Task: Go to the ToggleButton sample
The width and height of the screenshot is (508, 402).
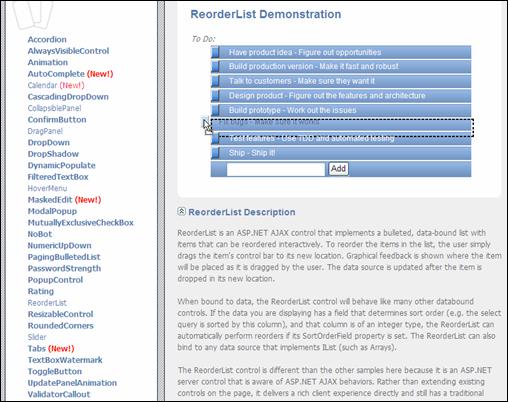Action: click(55, 372)
